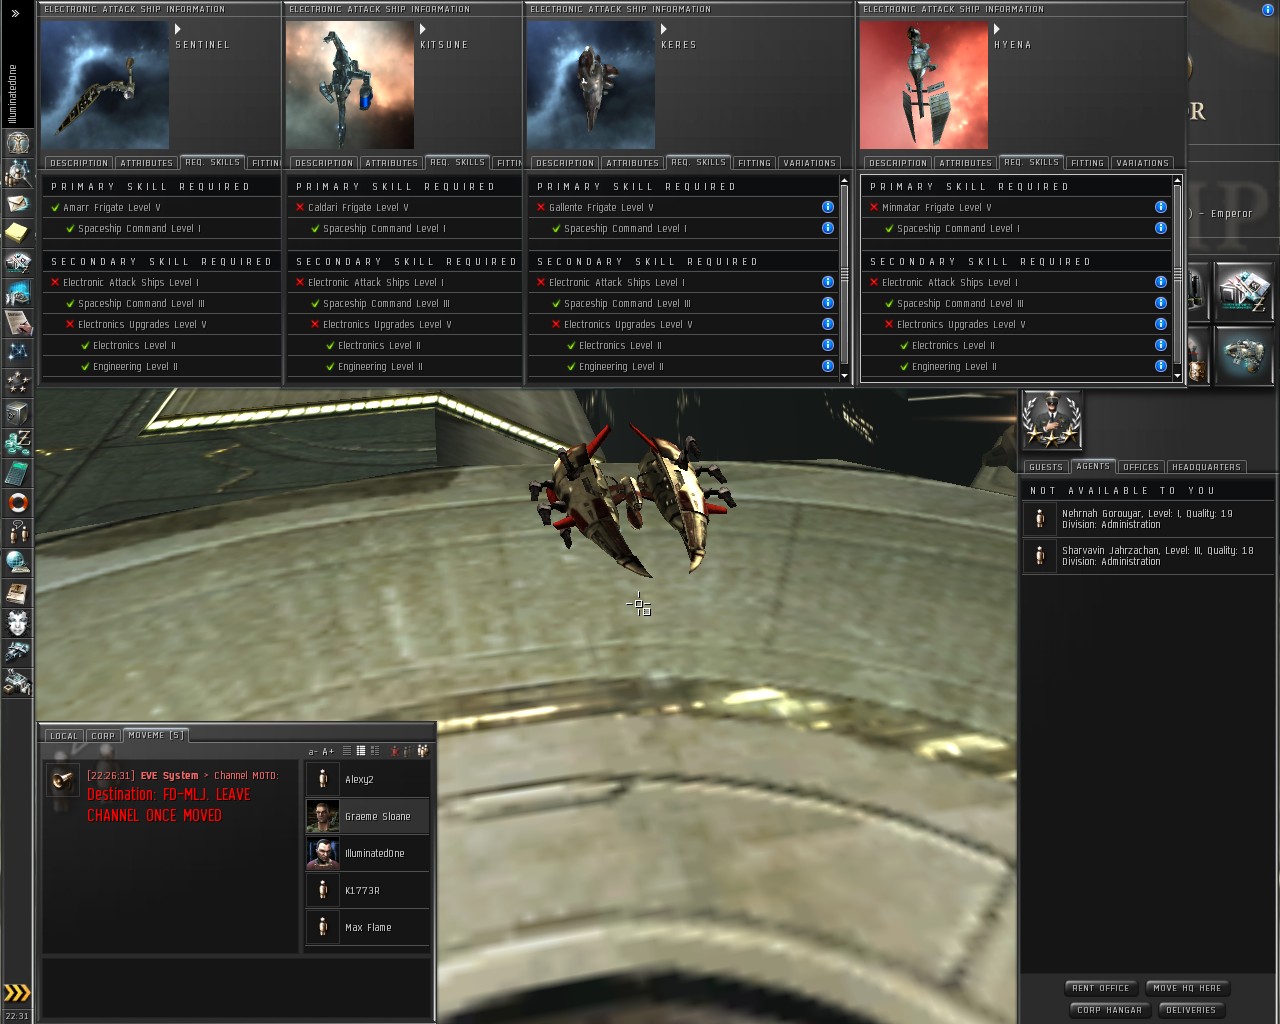Click the yellow double-arrow at sidebar bottom

point(17,993)
